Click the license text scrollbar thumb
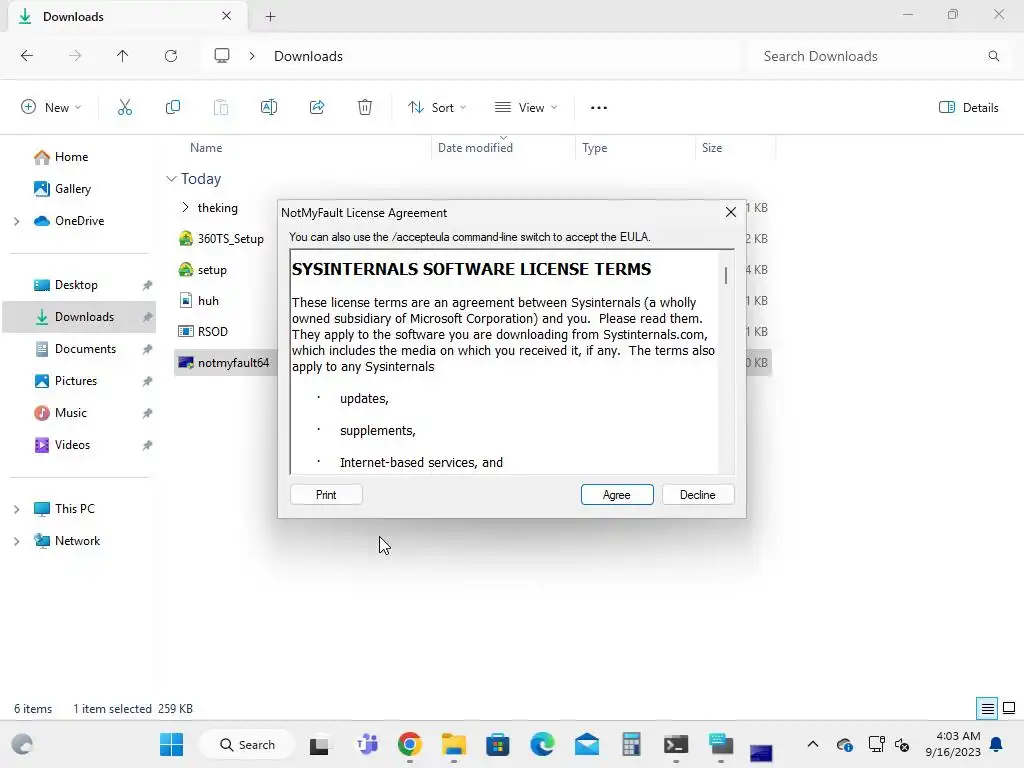Viewport: 1024px width, 768px height. 726,275
